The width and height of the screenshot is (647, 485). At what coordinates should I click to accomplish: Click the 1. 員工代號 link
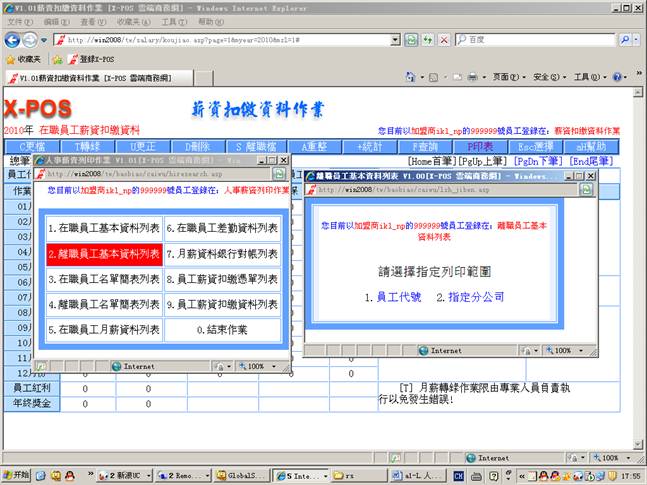(x=393, y=297)
